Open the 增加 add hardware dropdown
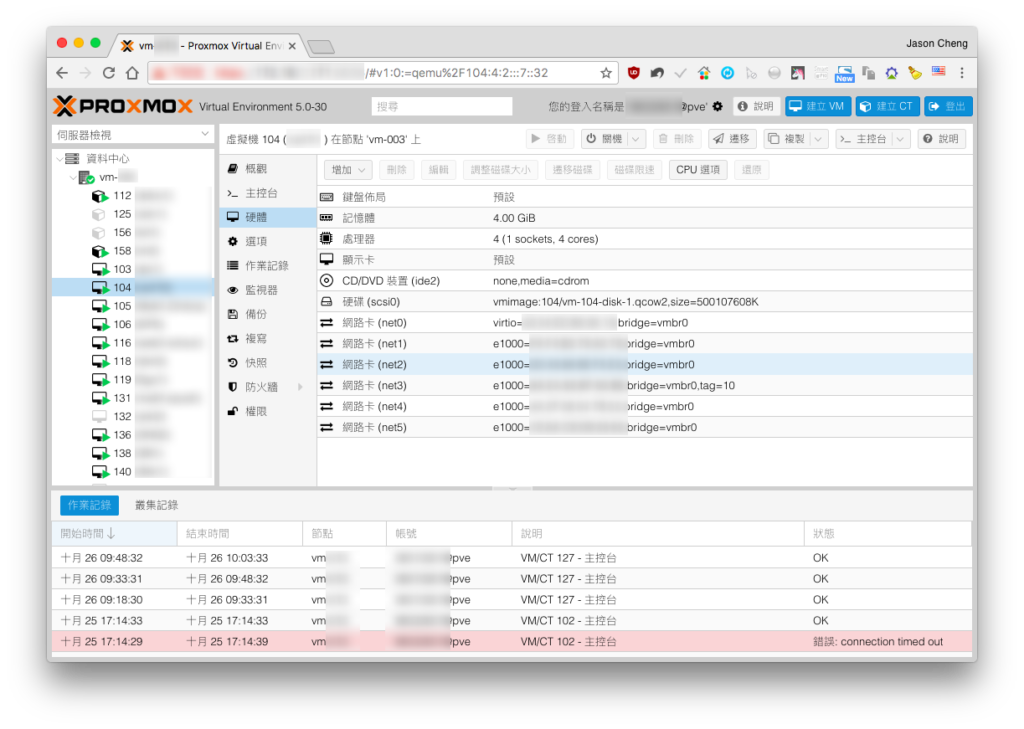 (348, 170)
